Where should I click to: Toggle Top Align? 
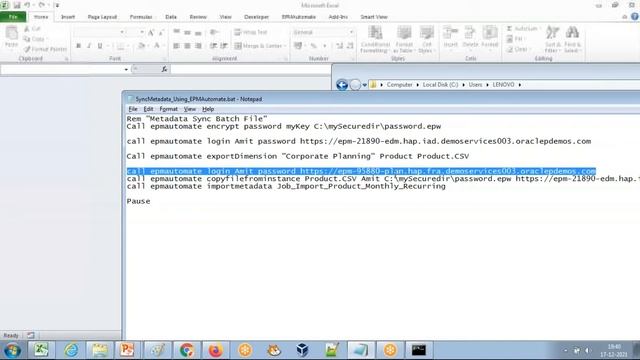(x=176, y=32)
